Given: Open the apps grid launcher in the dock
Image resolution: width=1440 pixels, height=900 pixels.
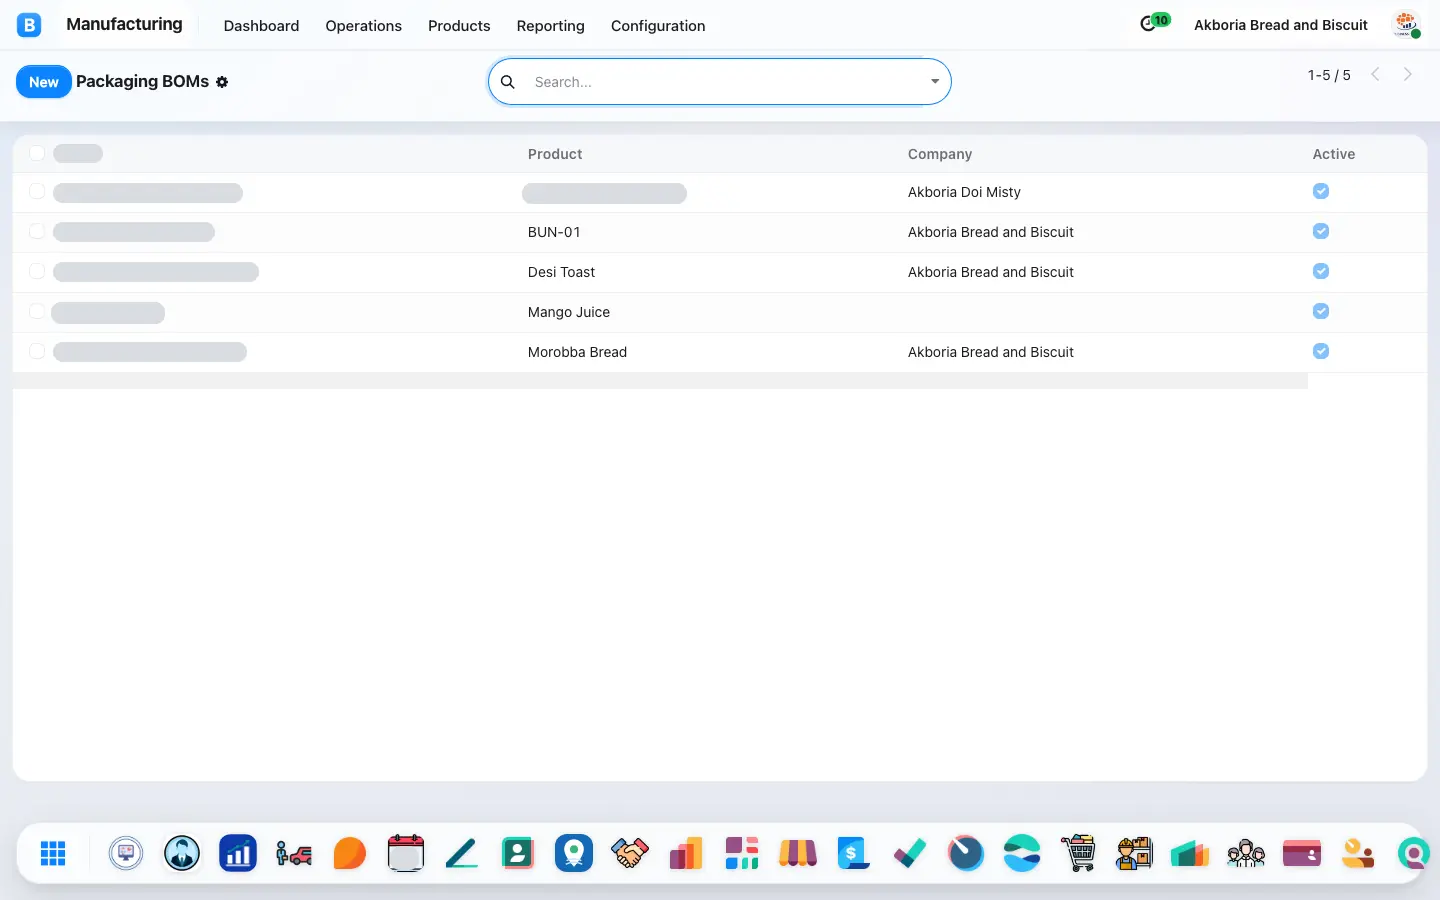Looking at the screenshot, I should click(53, 853).
